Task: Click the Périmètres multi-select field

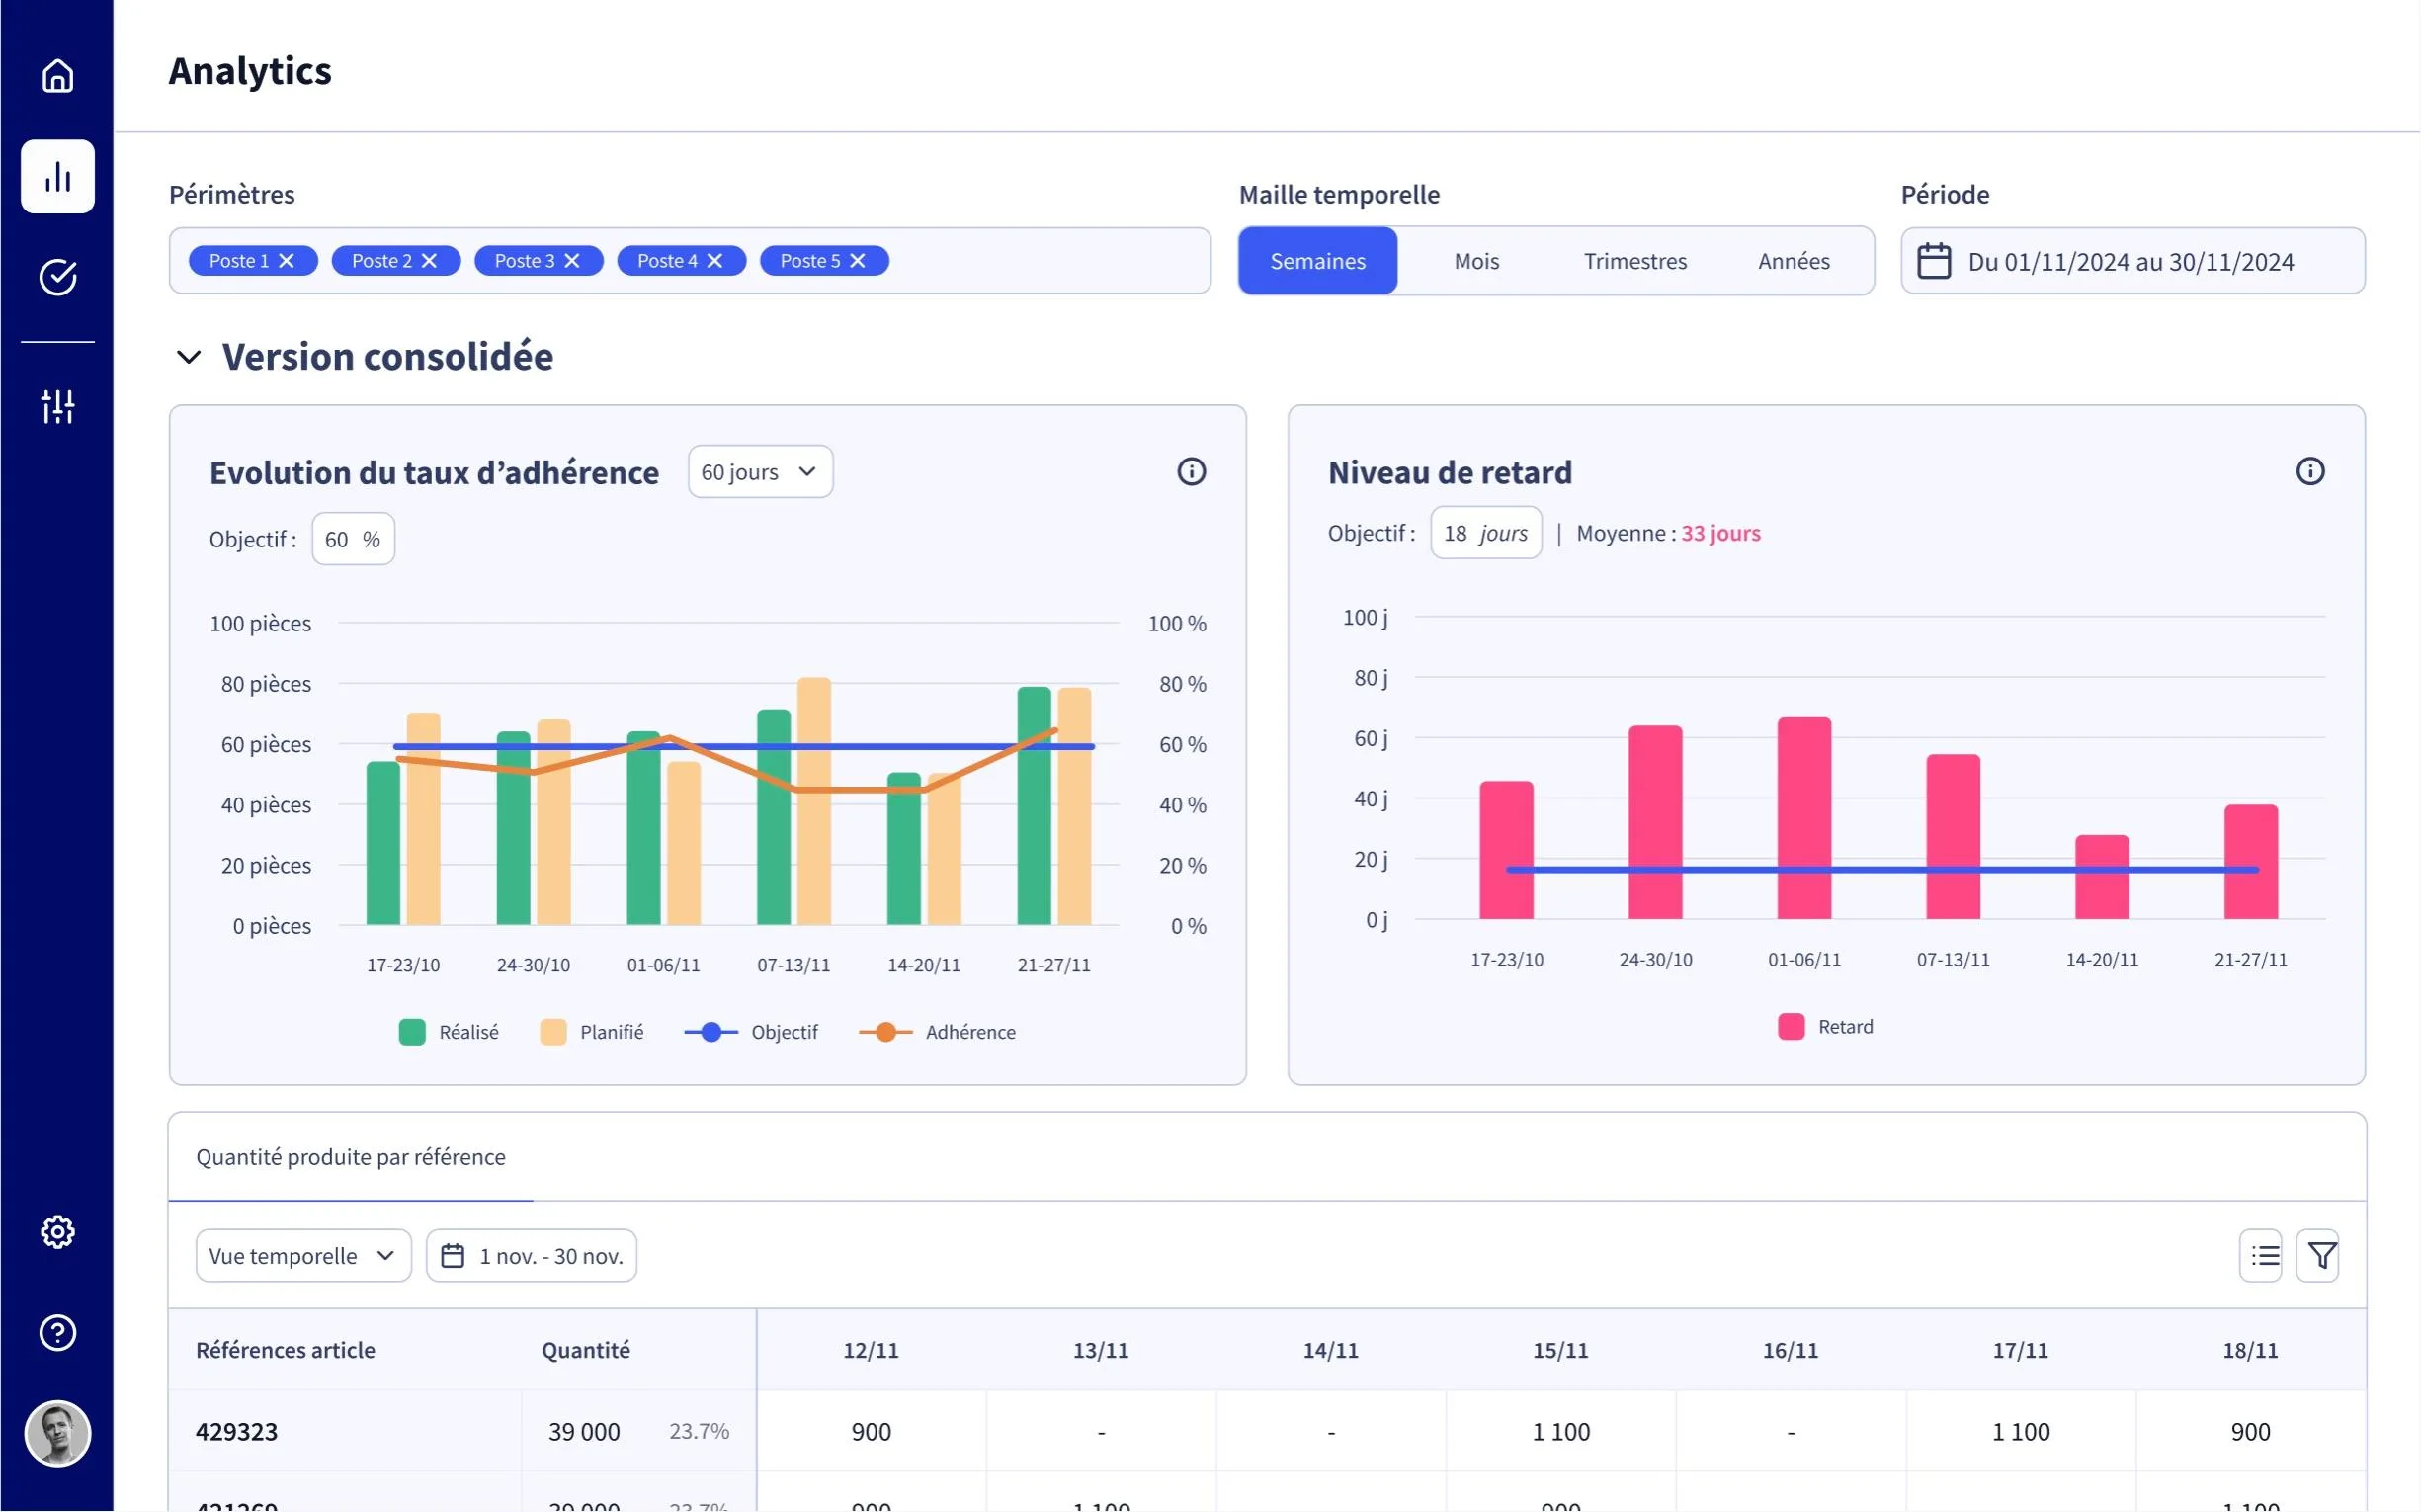Action: click(x=690, y=261)
